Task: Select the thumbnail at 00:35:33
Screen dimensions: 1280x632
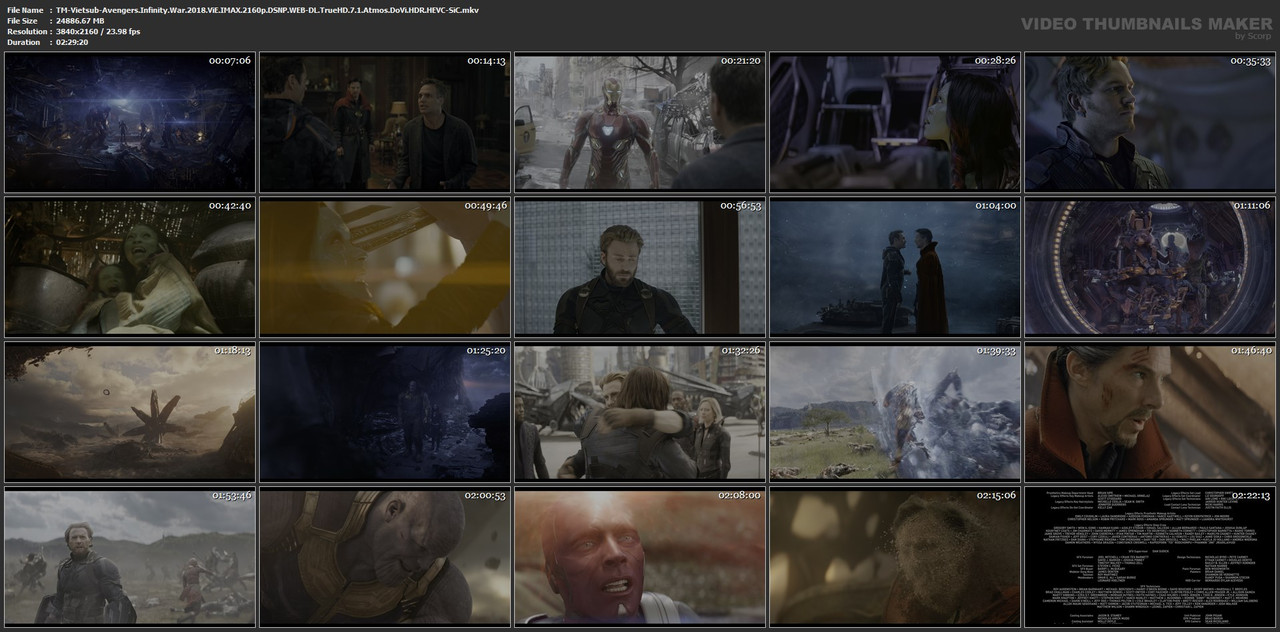Action: (1150, 122)
